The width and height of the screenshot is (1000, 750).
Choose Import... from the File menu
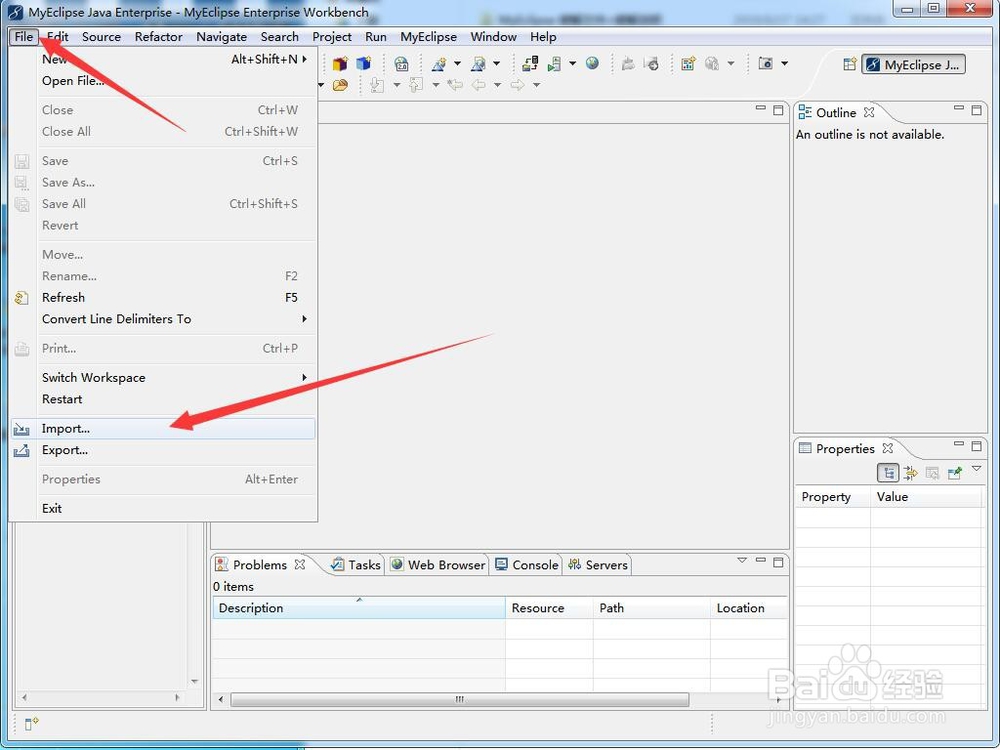tap(163, 429)
